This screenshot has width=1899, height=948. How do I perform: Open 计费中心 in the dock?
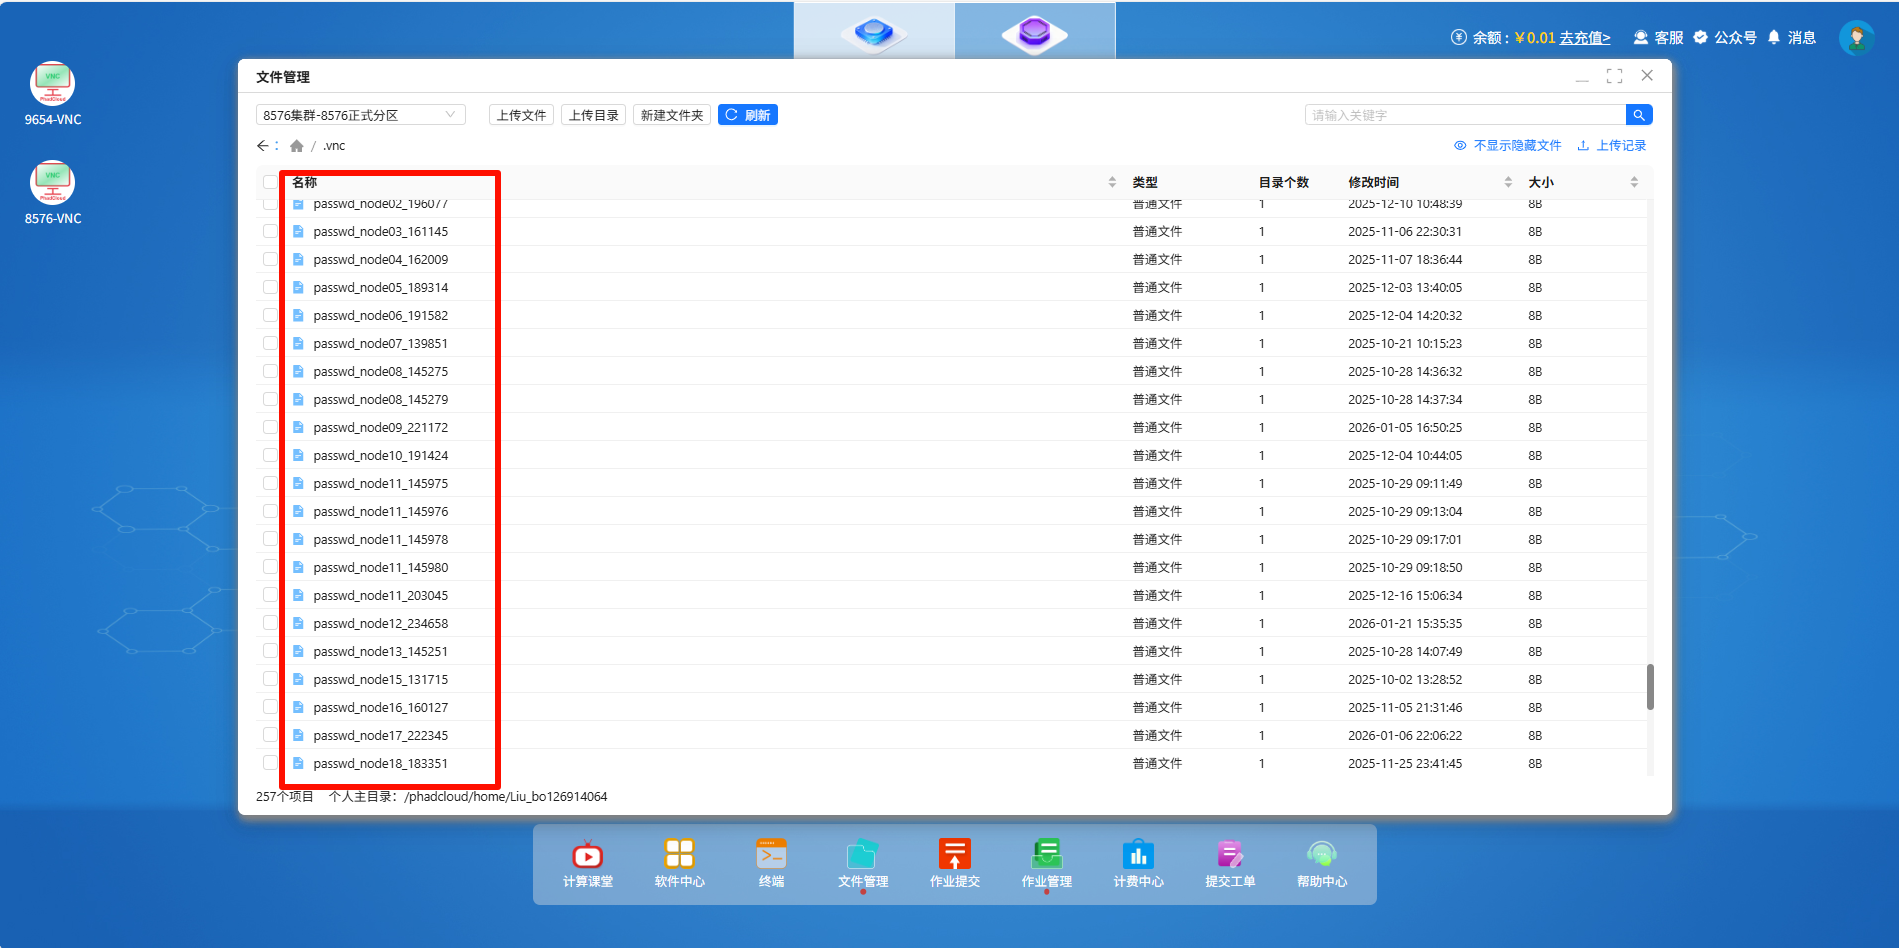coord(1138,862)
